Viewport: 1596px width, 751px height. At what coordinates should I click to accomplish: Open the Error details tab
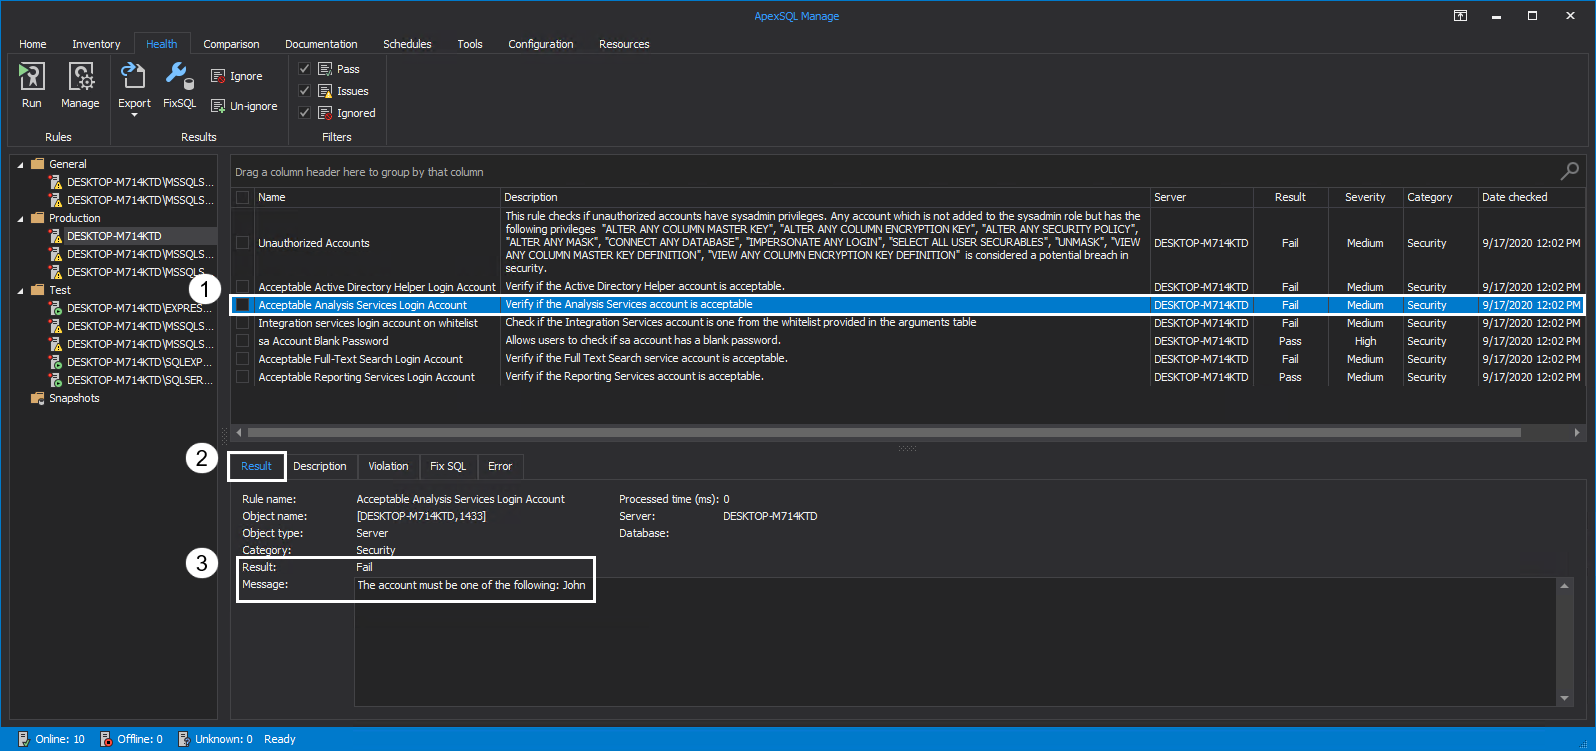coord(500,467)
